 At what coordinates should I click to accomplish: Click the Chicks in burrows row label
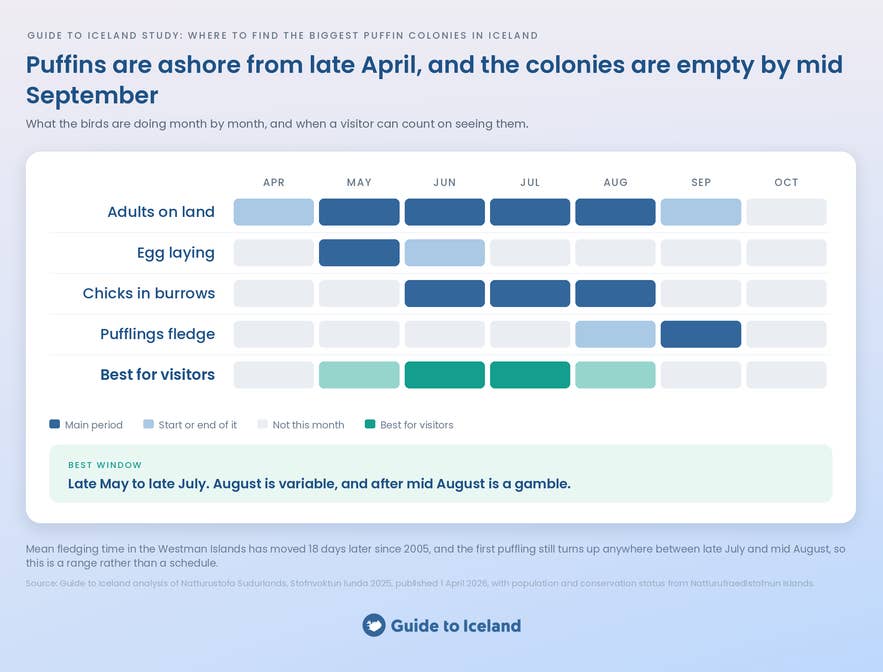coord(149,293)
